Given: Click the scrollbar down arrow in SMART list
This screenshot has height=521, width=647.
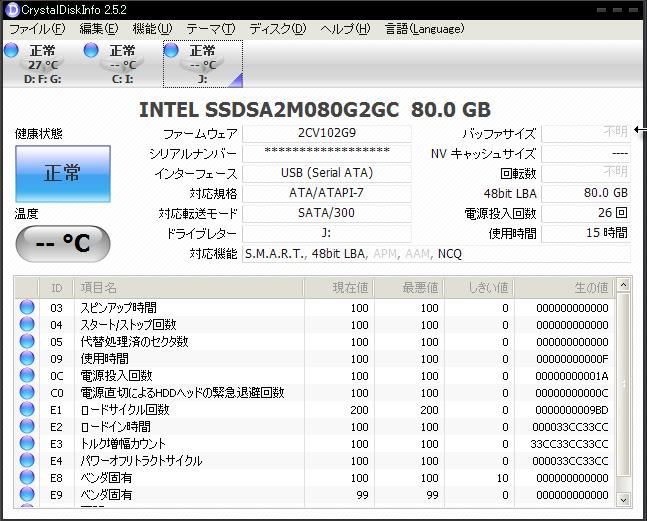Looking at the screenshot, I should [623, 500].
